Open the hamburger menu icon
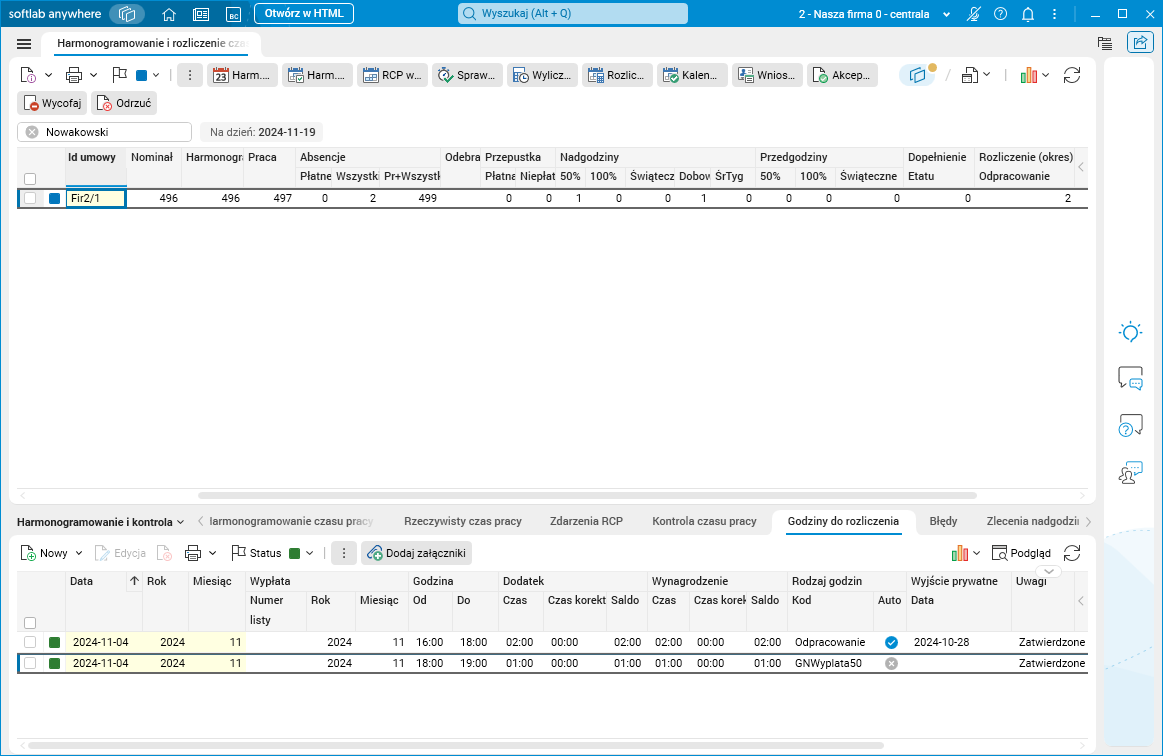 click(24, 44)
